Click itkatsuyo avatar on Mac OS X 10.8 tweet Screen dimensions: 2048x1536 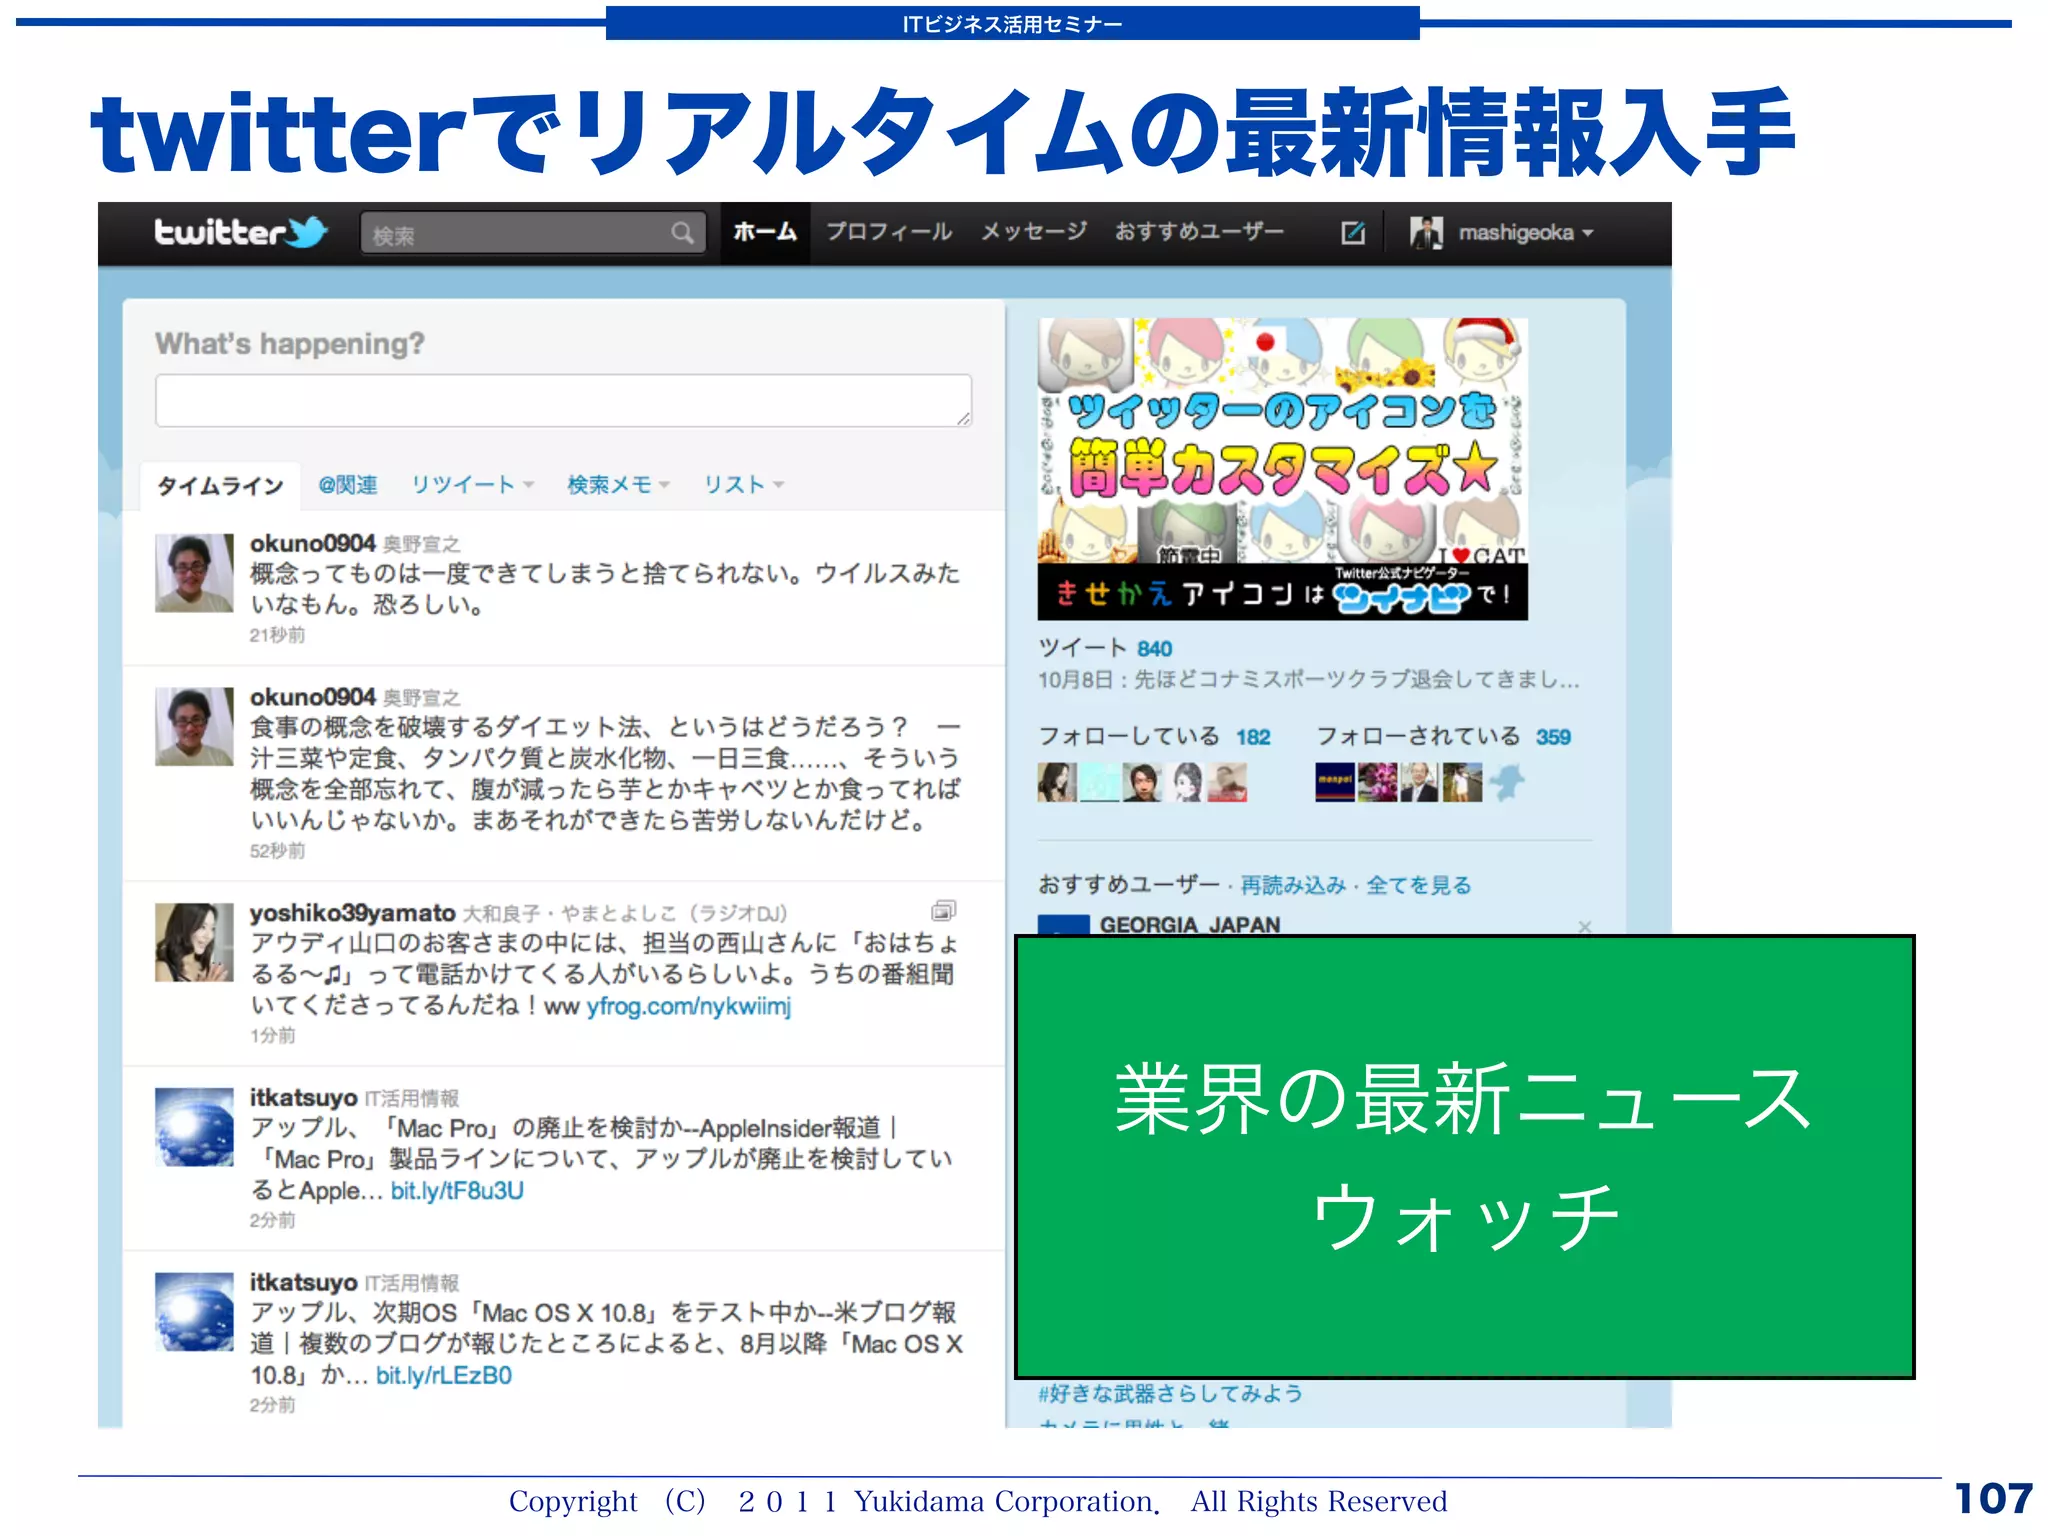(x=194, y=1311)
